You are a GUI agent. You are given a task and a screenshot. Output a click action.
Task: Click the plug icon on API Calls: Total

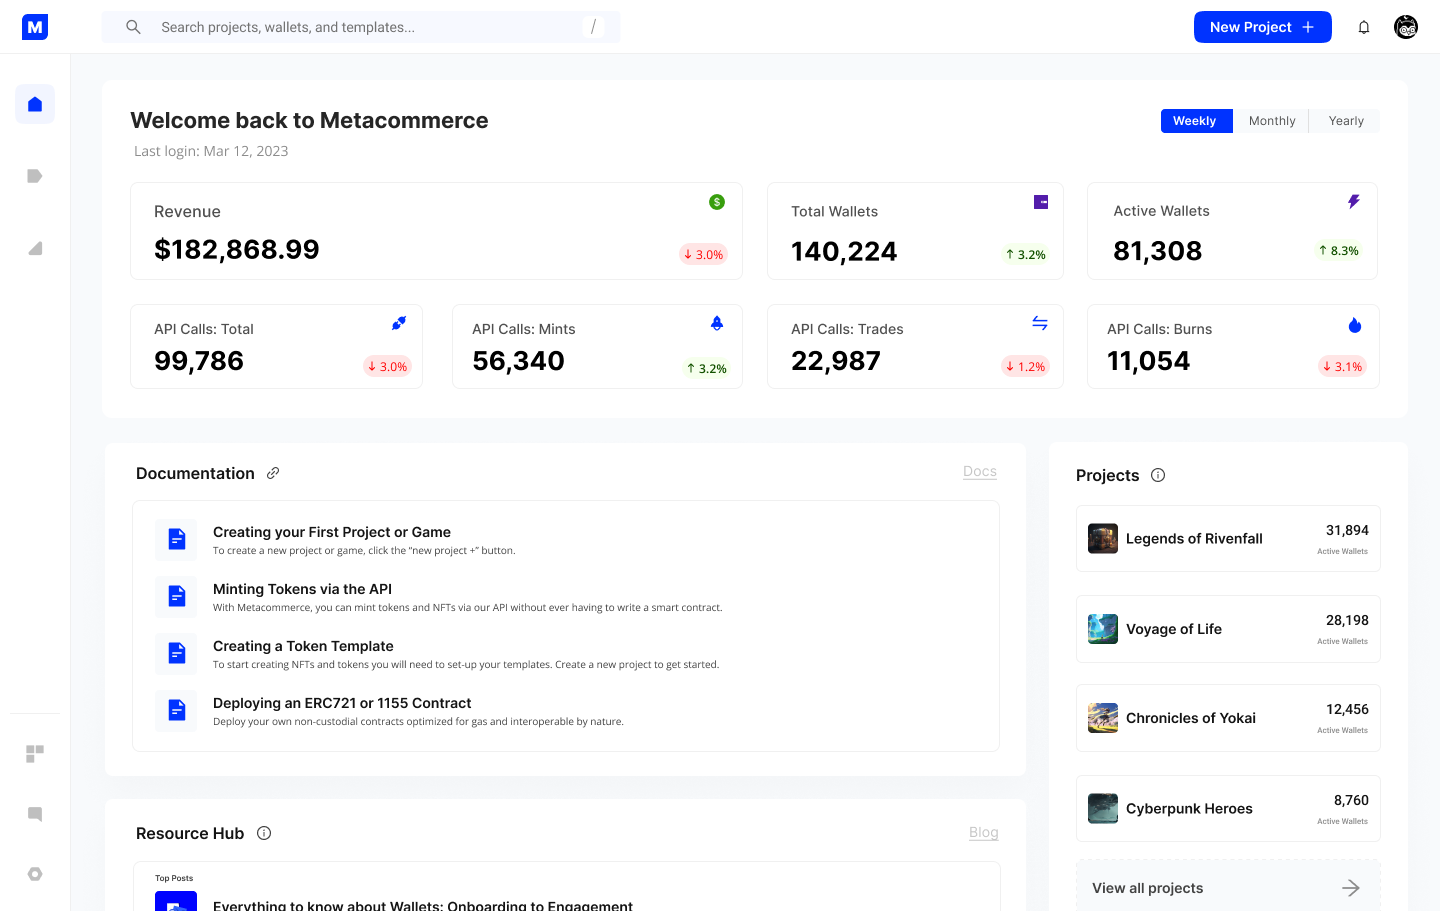pos(399,323)
